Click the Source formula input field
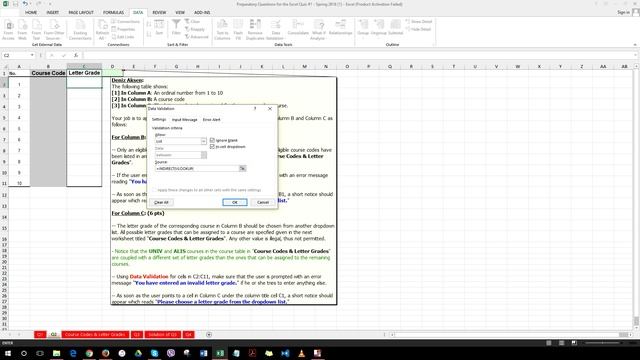640x360 pixels. coord(197,169)
